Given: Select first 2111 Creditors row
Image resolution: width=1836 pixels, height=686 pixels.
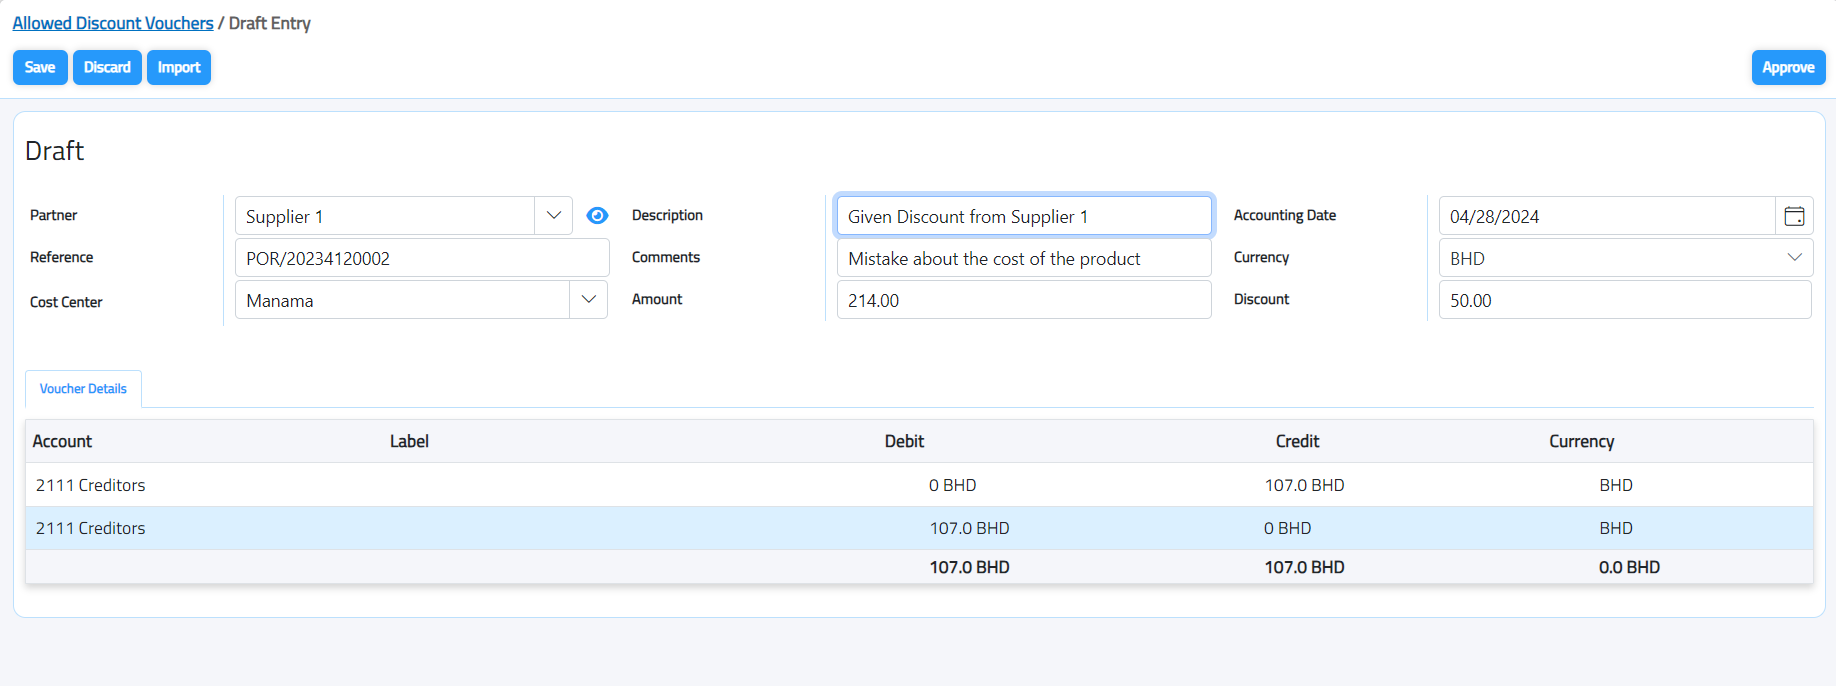Looking at the screenshot, I should point(91,485).
